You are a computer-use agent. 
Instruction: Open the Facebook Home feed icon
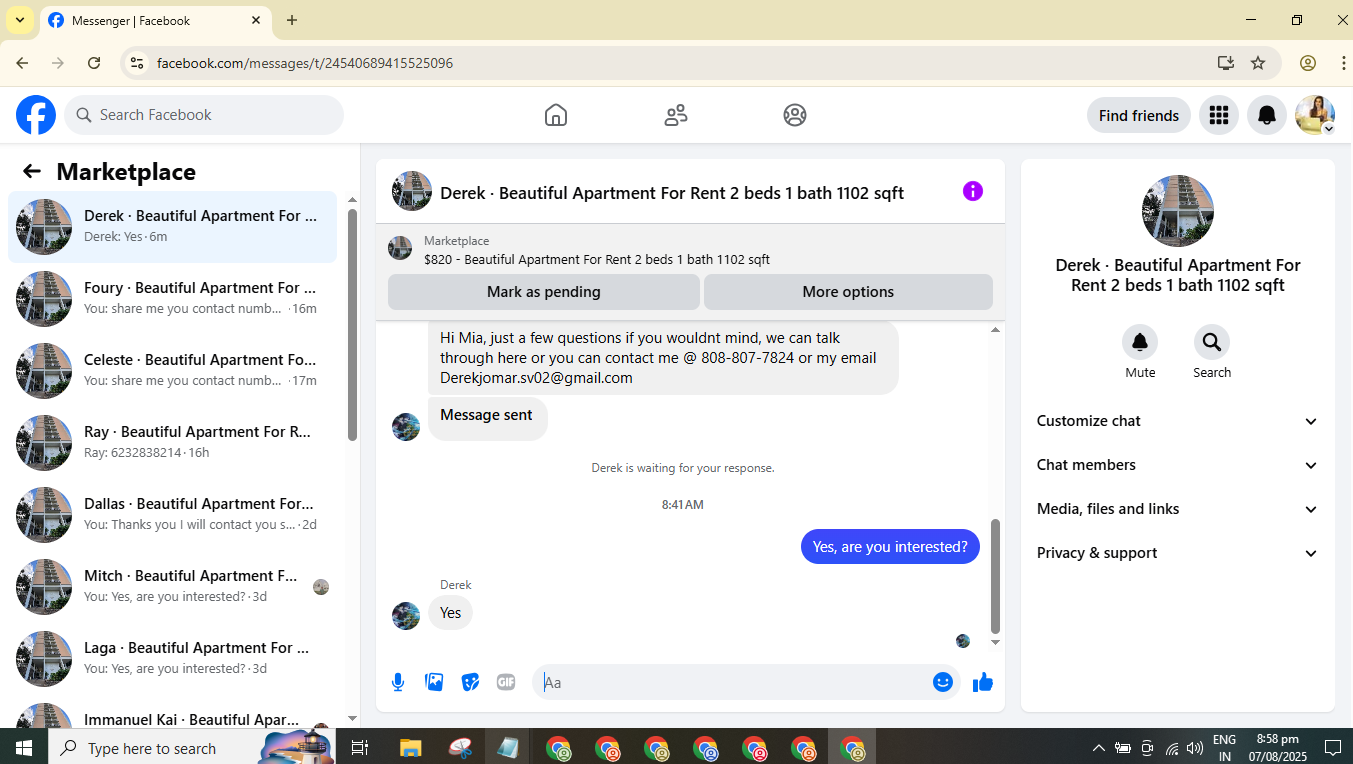[x=556, y=115]
